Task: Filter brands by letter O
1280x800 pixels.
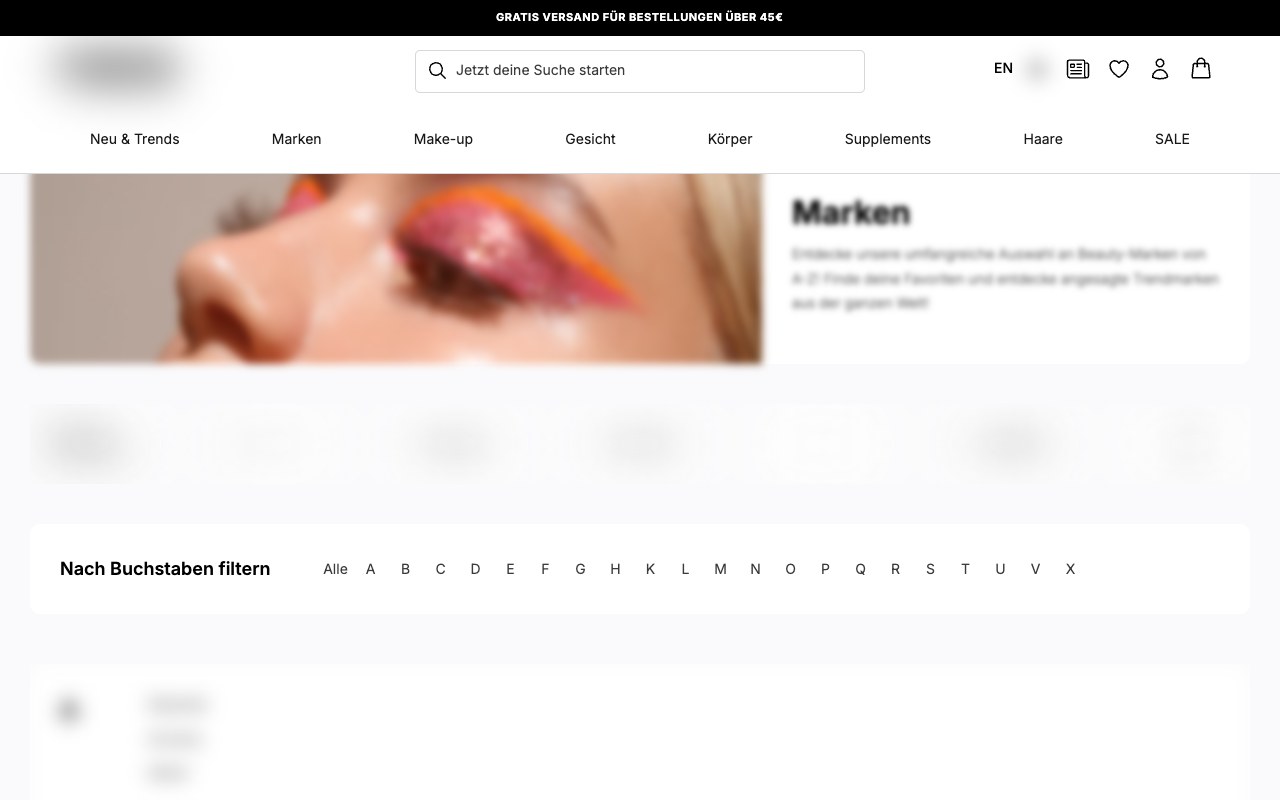Action: click(x=790, y=569)
